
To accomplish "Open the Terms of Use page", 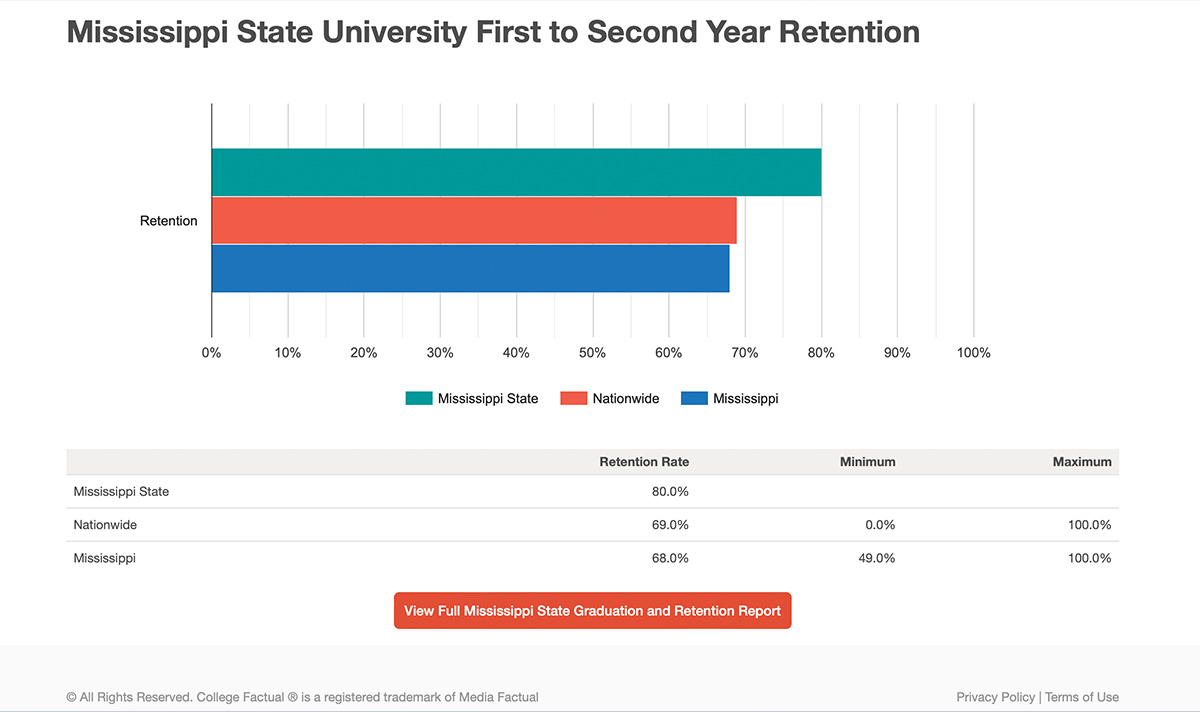I will (1082, 697).
